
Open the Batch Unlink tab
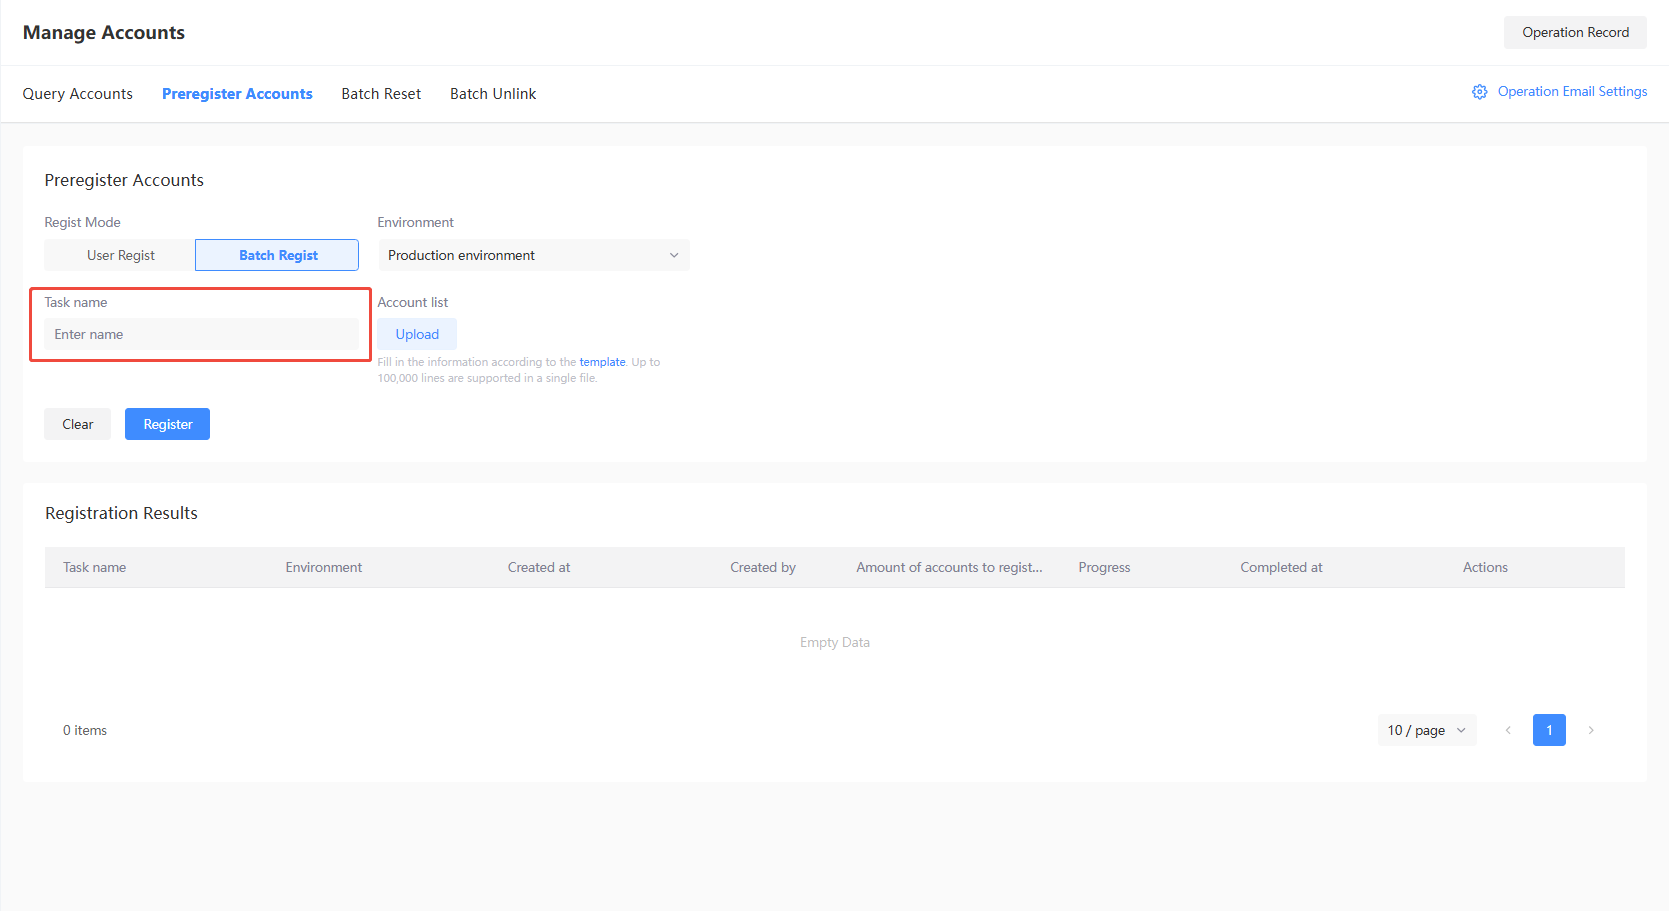tap(493, 94)
